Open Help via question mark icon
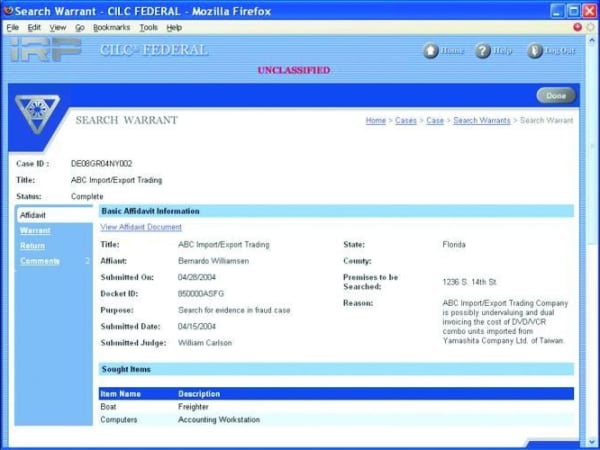This screenshot has height=450, width=600. (483, 51)
